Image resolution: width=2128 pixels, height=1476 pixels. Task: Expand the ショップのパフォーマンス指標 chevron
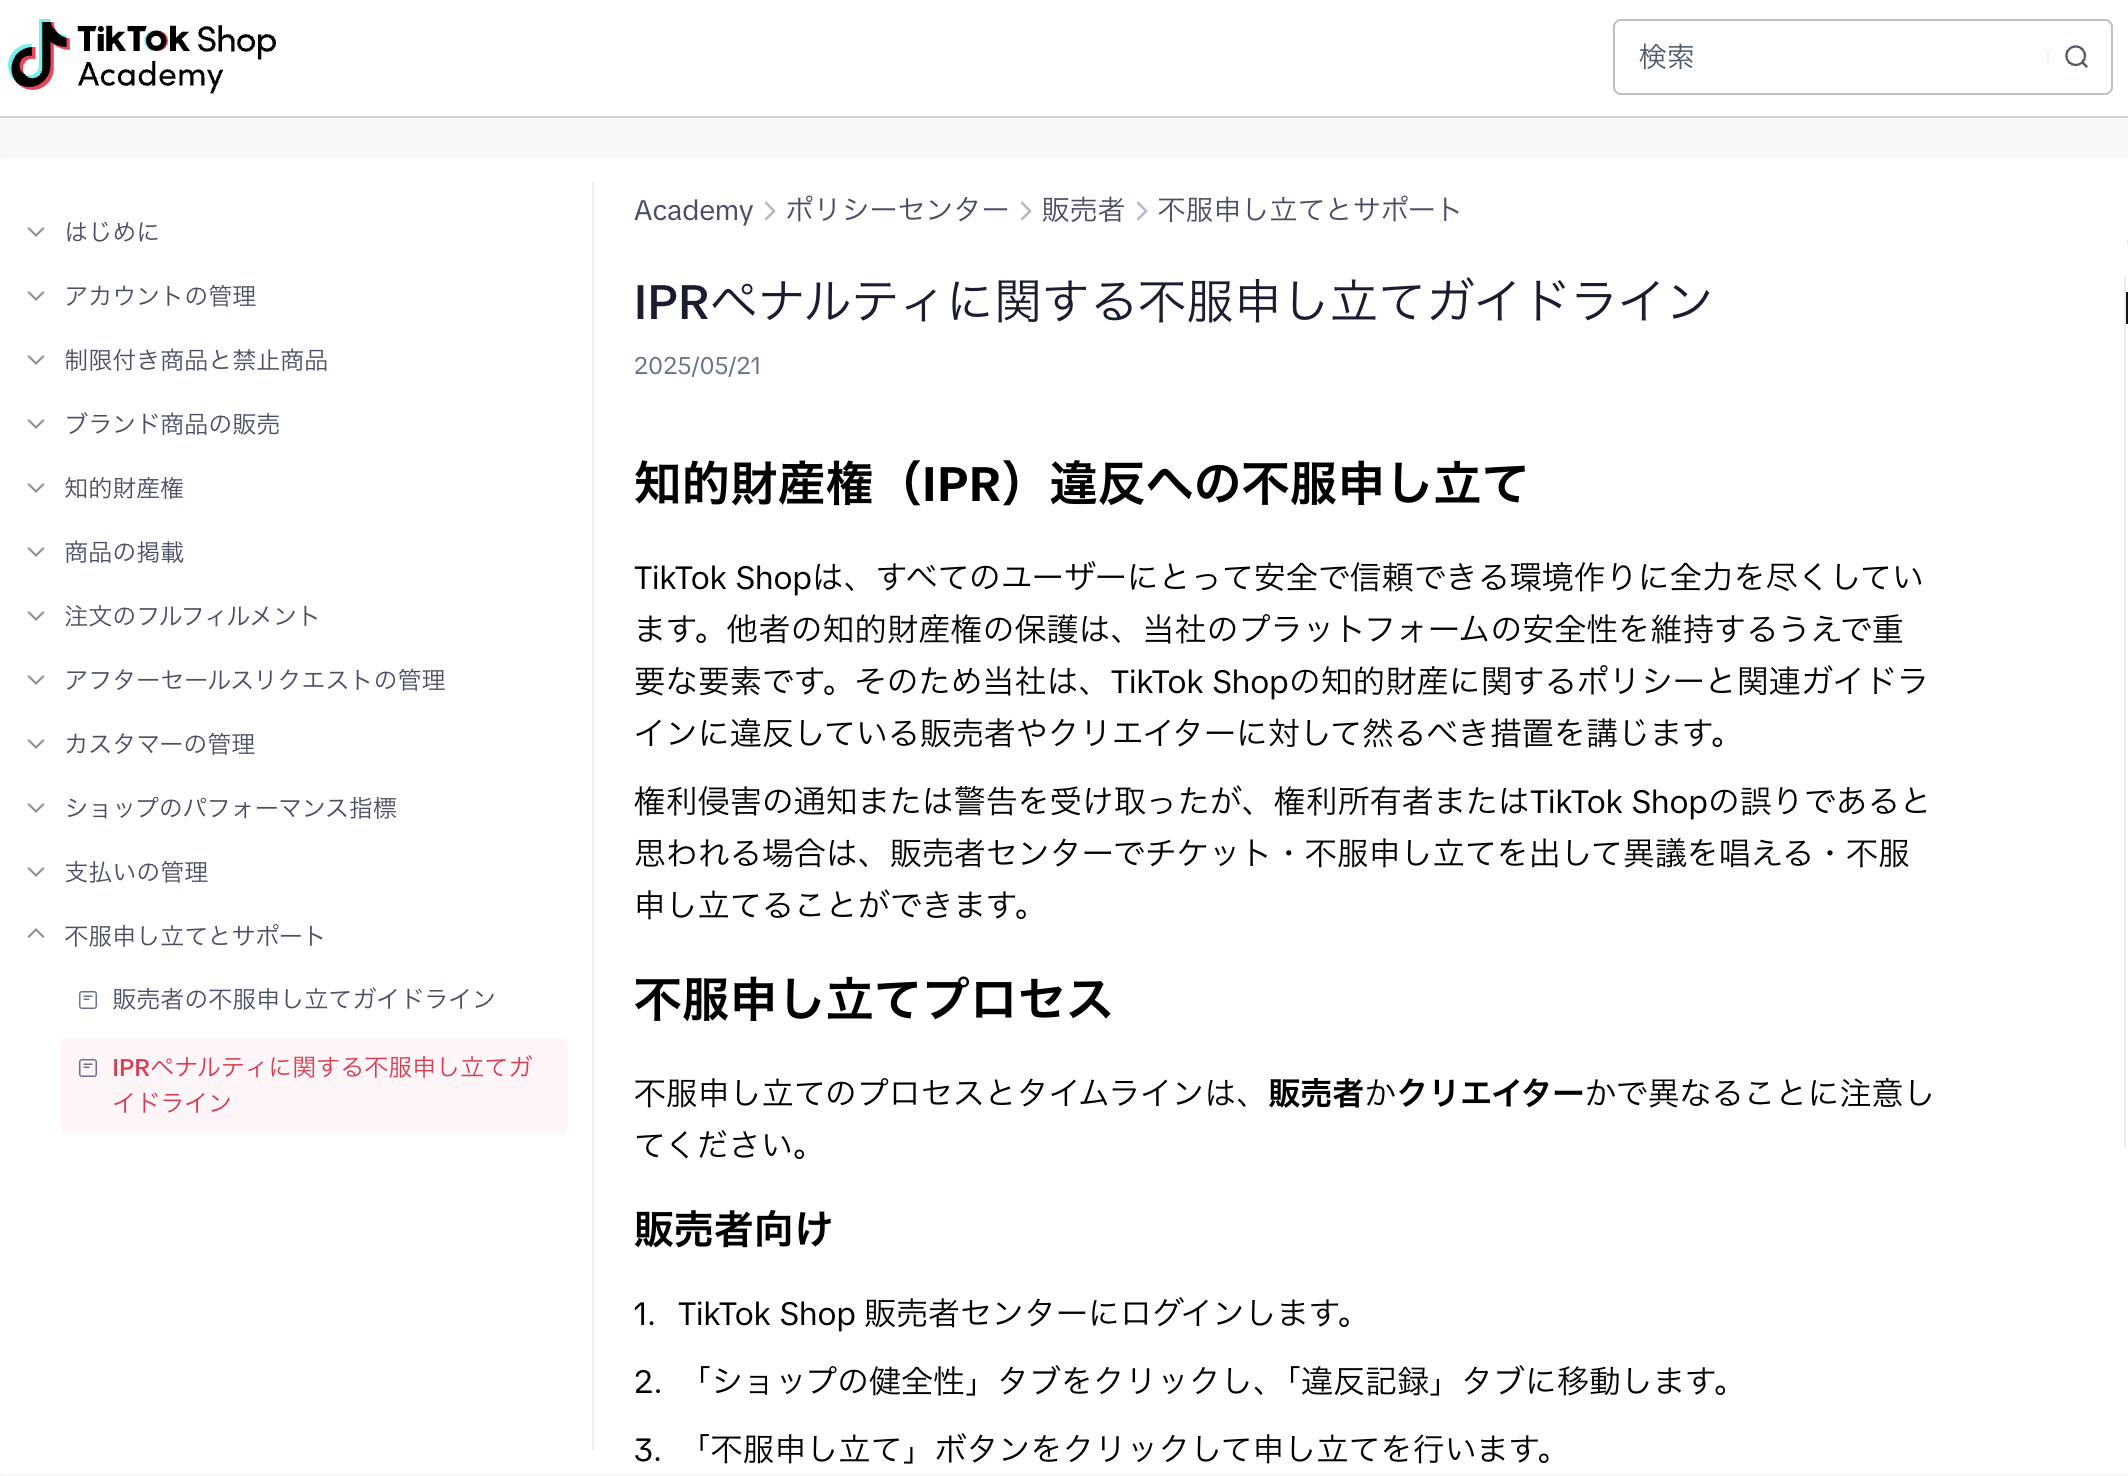pyautogui.click(x=36, y=807)
